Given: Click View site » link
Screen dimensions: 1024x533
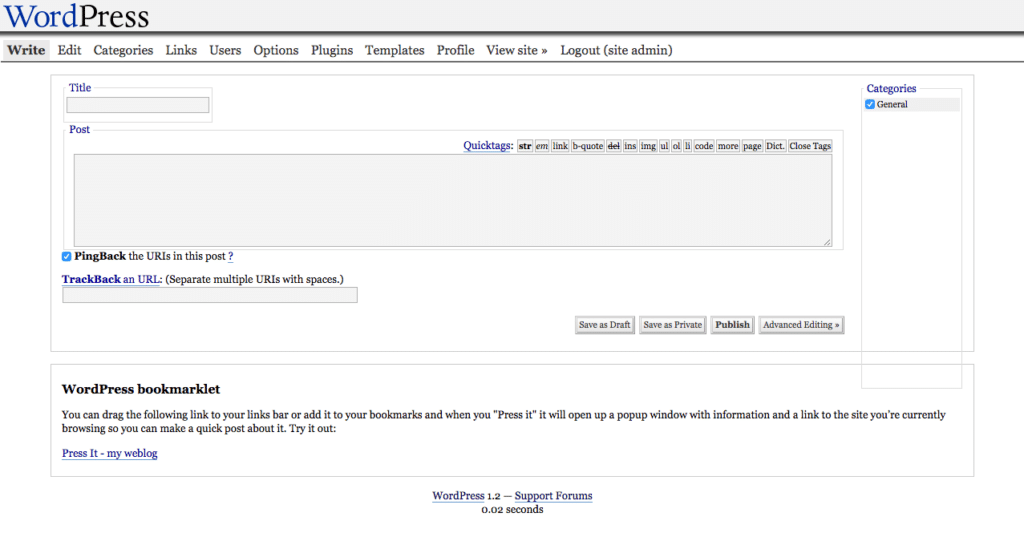Looking at the screenshot, I should (517, 50).
